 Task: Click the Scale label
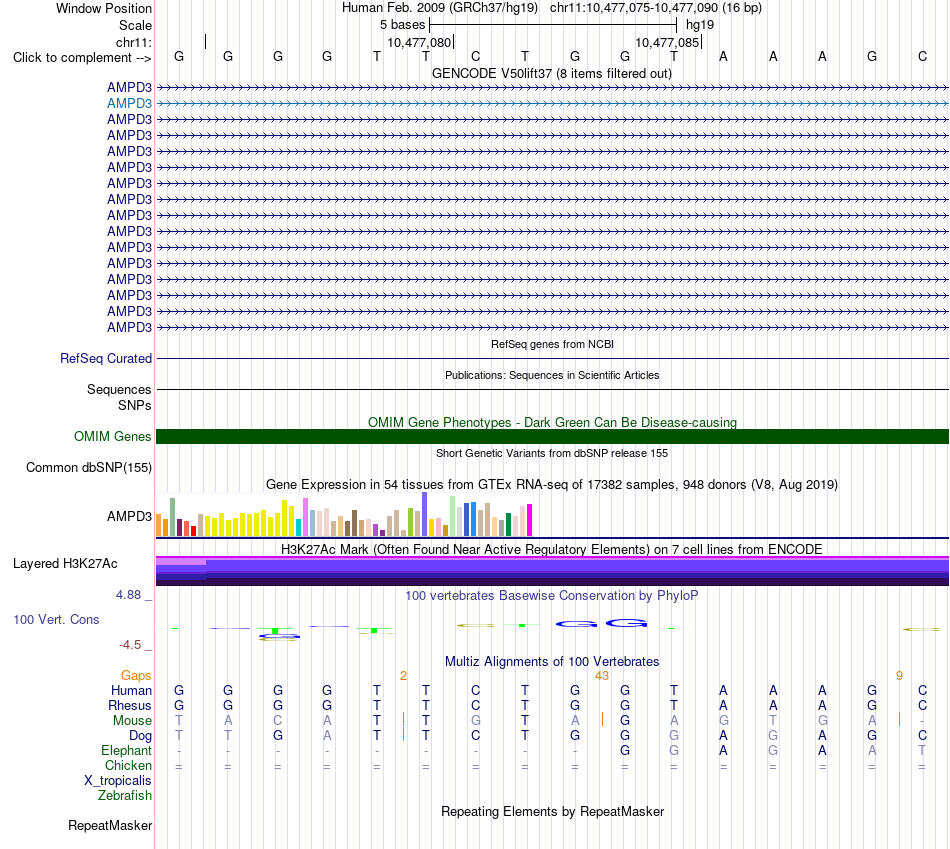(135, 25)
